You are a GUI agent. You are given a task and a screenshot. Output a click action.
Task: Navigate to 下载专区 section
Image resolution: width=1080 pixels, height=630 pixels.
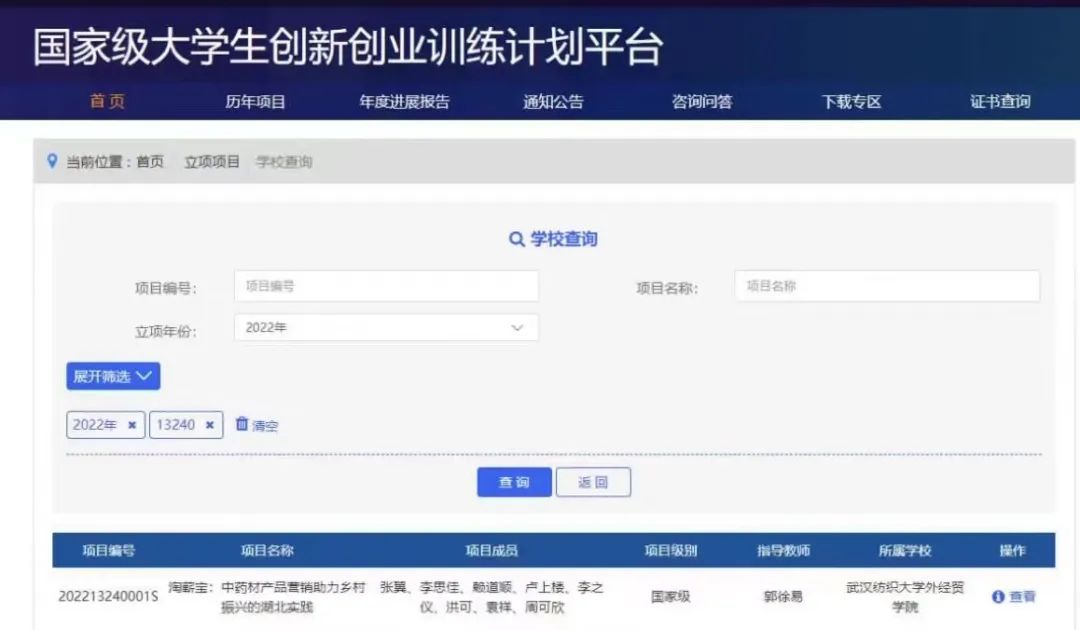pyautogui.click(x=851, y=102)
